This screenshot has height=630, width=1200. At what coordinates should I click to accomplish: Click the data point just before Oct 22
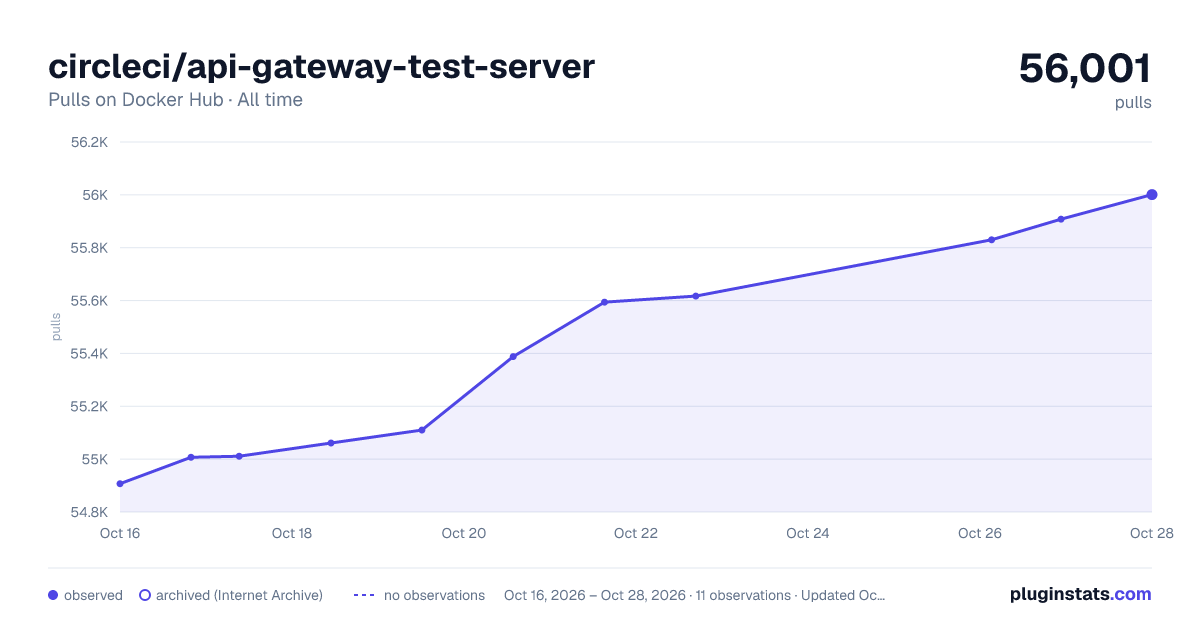(604, 302)
